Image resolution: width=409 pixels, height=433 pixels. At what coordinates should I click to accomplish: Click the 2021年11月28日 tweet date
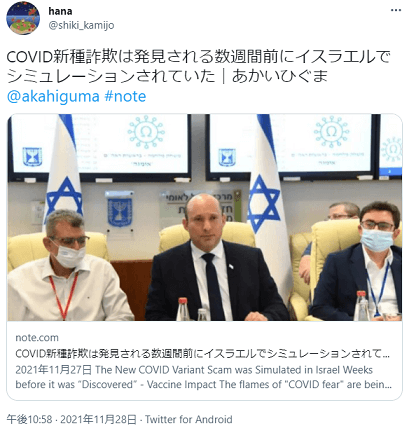point(98,419)
